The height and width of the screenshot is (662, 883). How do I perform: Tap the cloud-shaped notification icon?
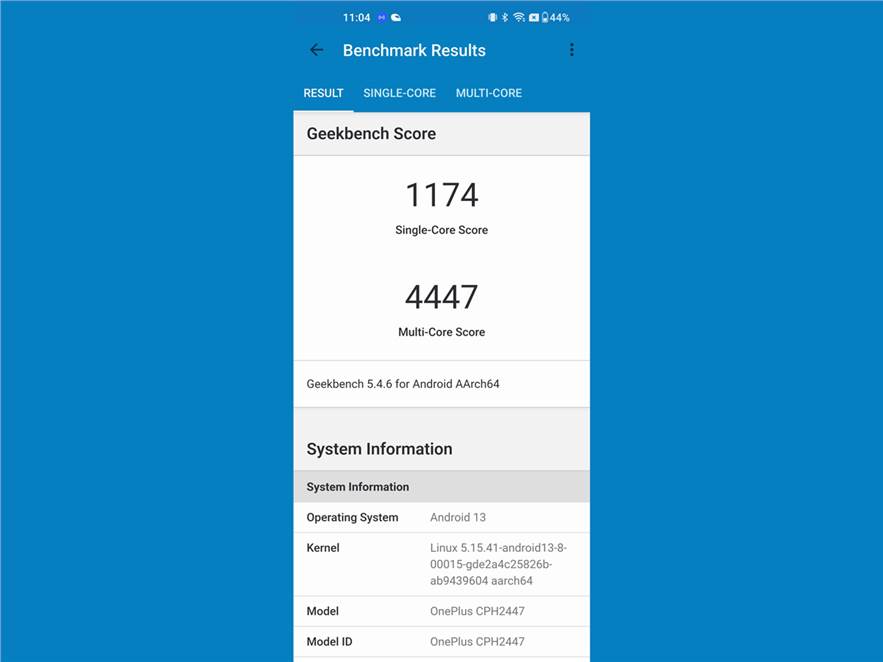coord(396,18)
